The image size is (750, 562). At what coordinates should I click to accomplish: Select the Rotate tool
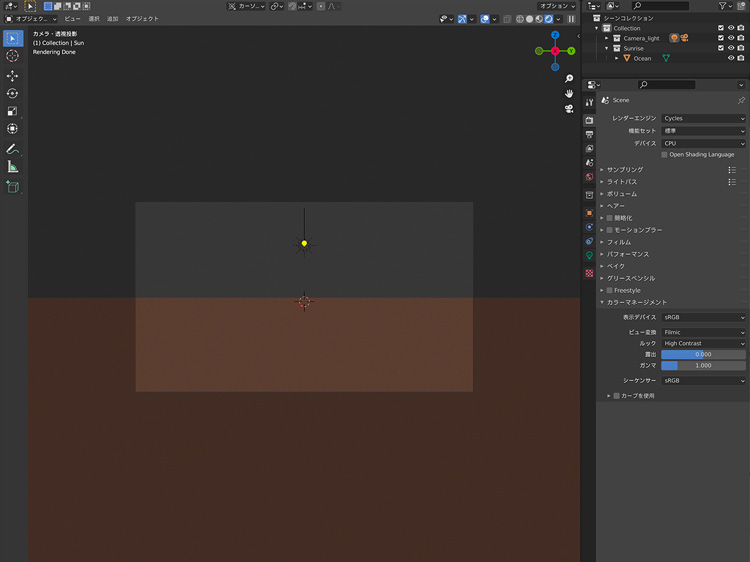13,93
